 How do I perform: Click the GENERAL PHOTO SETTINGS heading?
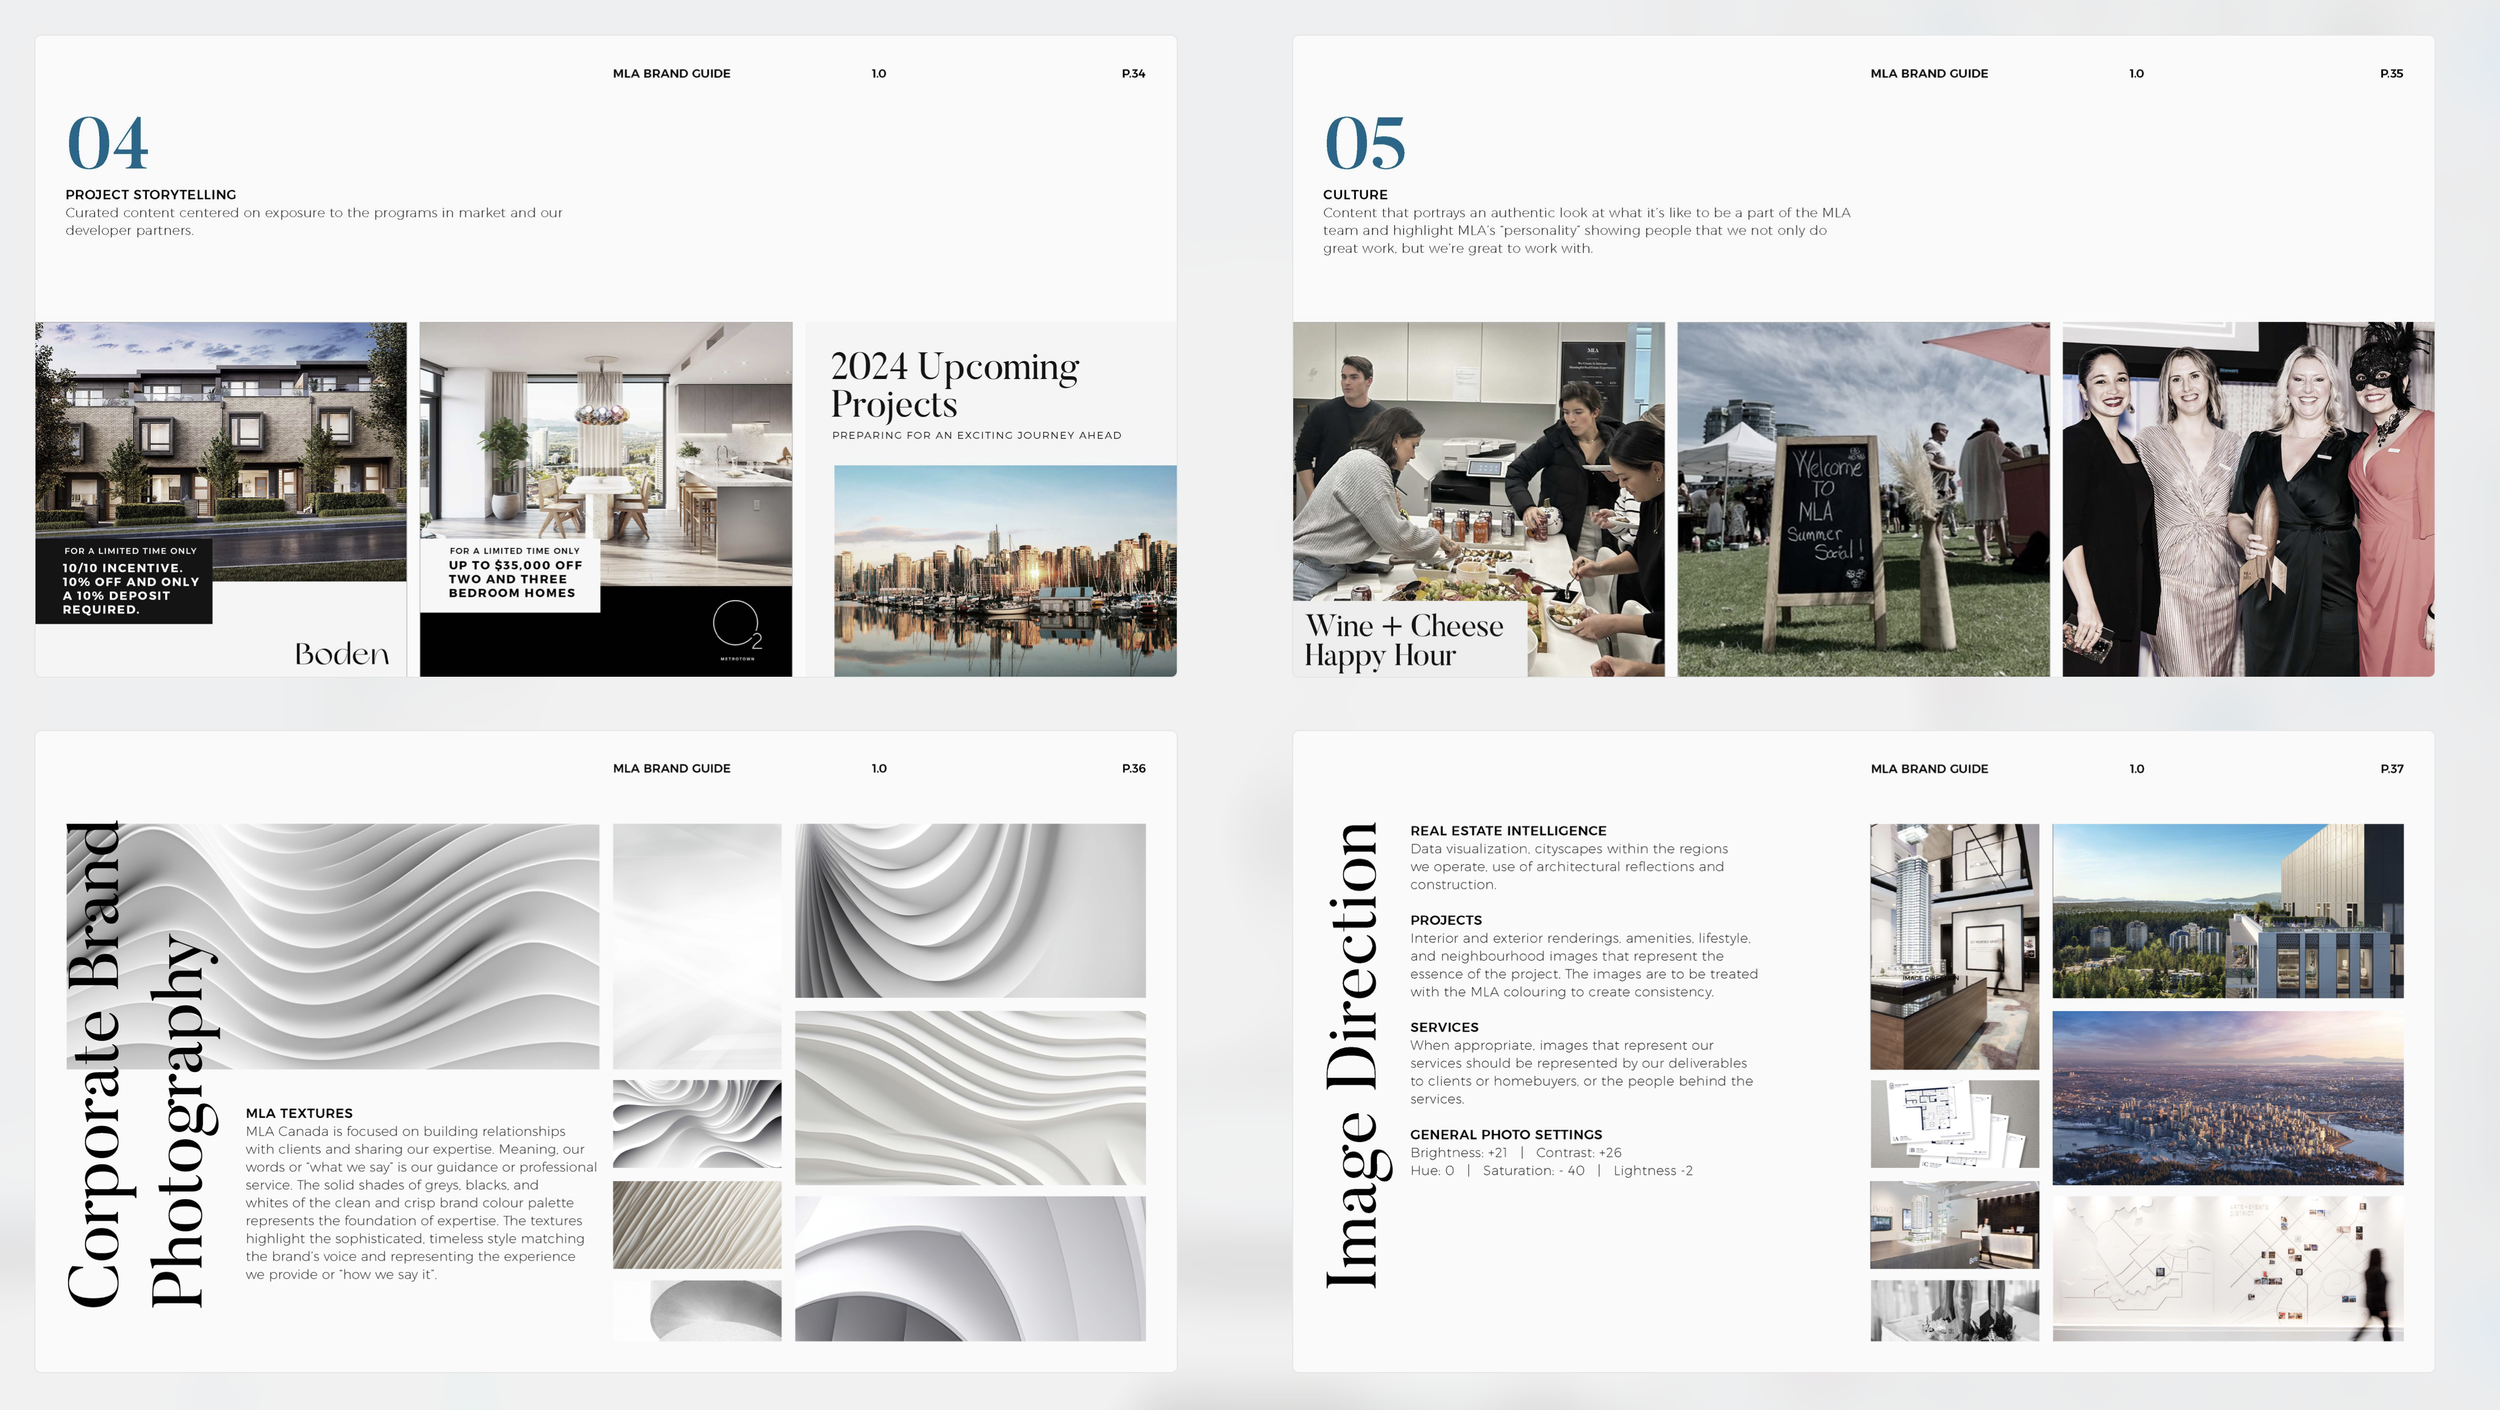click(x=1506, y=1135)
